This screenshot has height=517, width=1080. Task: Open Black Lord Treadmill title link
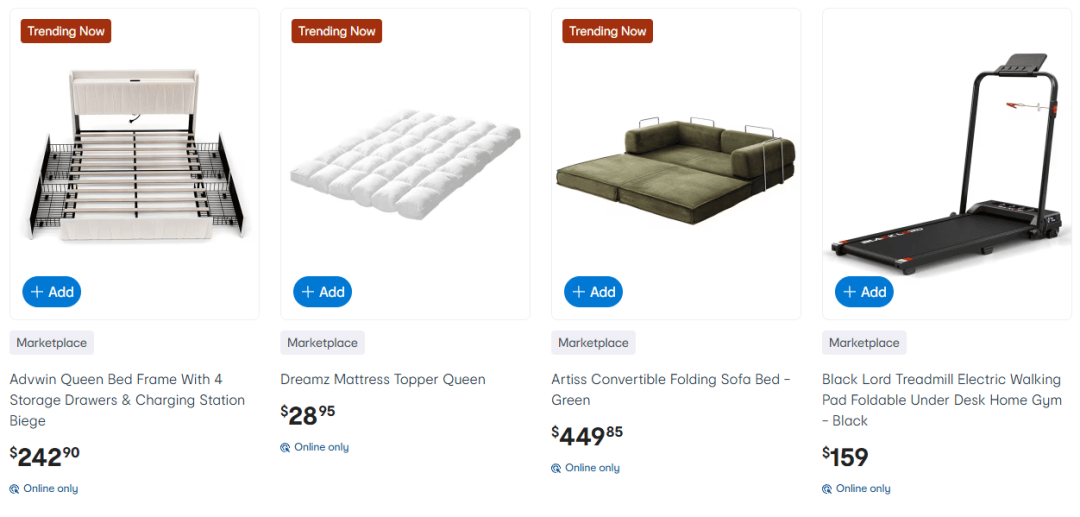941,400
